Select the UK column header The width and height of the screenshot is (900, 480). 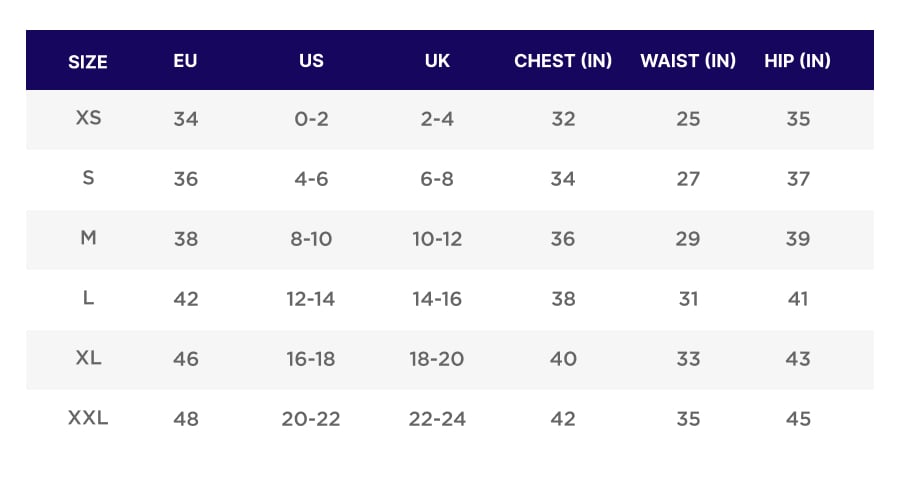pyautogui.click(x=437, y=60)
